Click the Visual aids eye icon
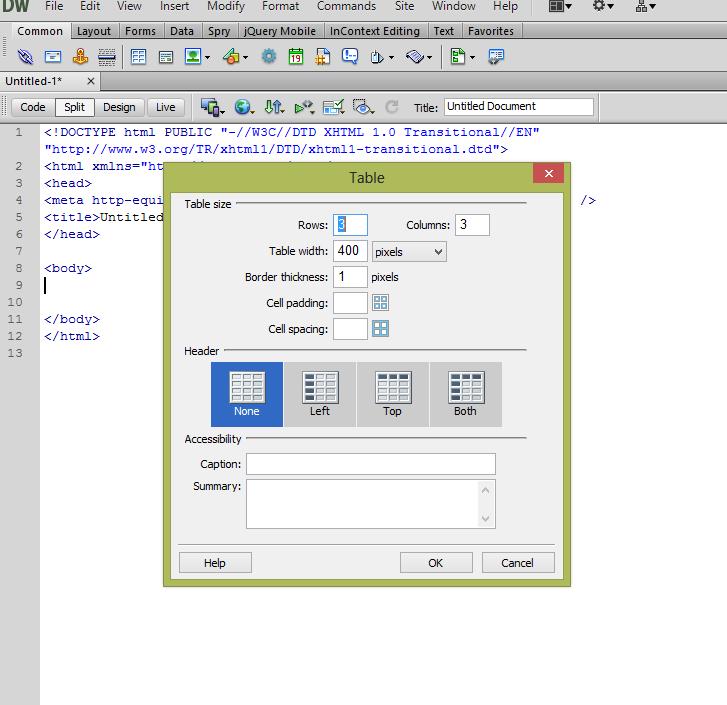The width and height of the screenshot is (727, 705). coord(363,107)
